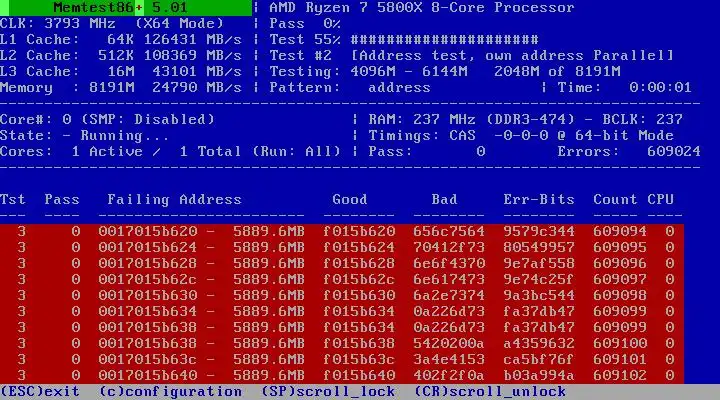This screenshot has width=720, height=400.
Task: Click the Test #2 address test description
Action: click(x=512, y=56)
